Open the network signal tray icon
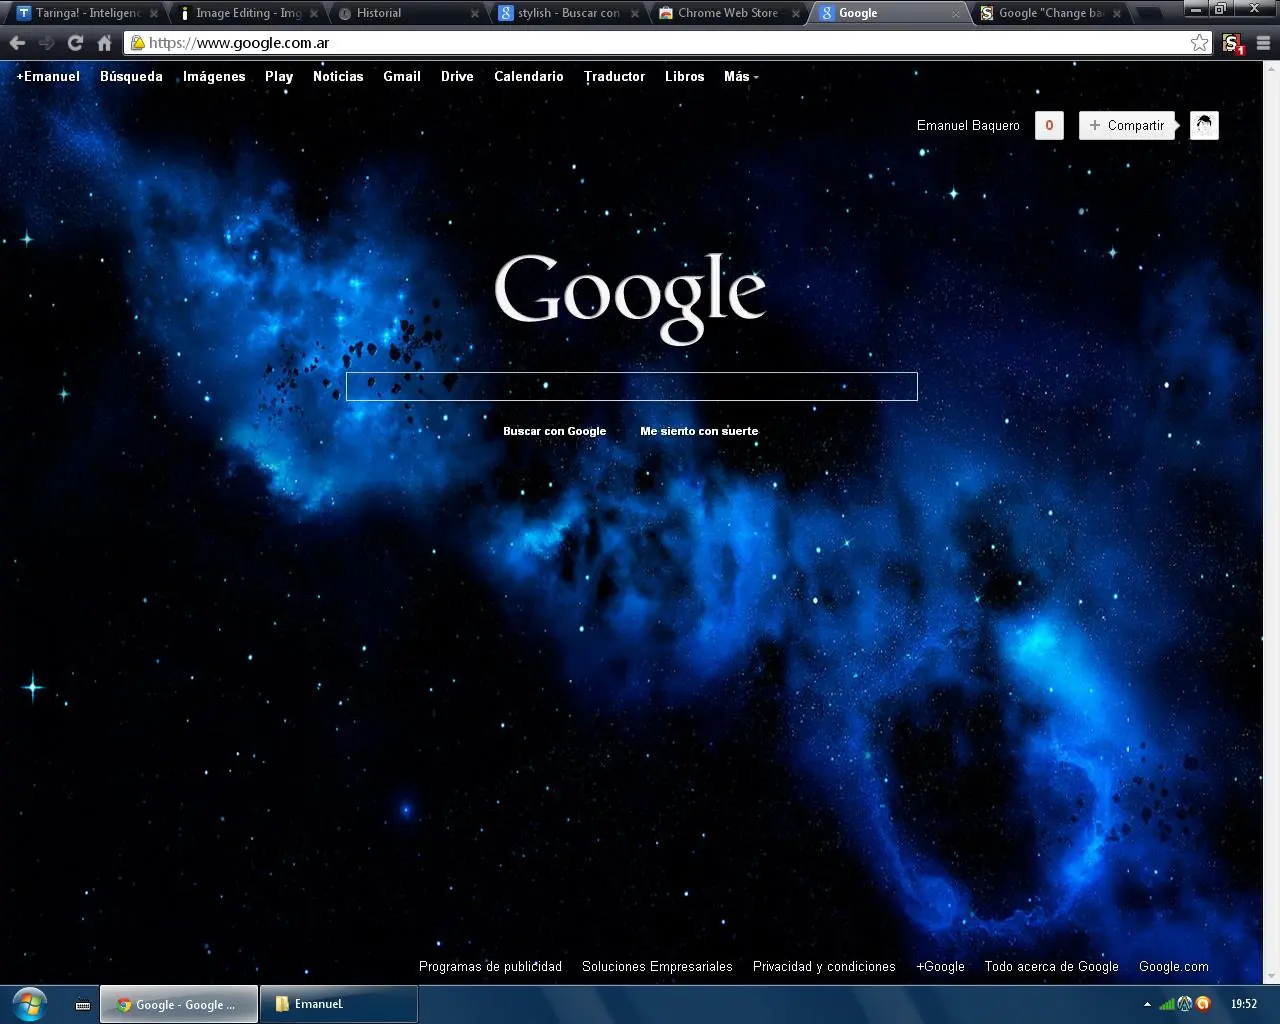 click(x=1166, y=1004)
